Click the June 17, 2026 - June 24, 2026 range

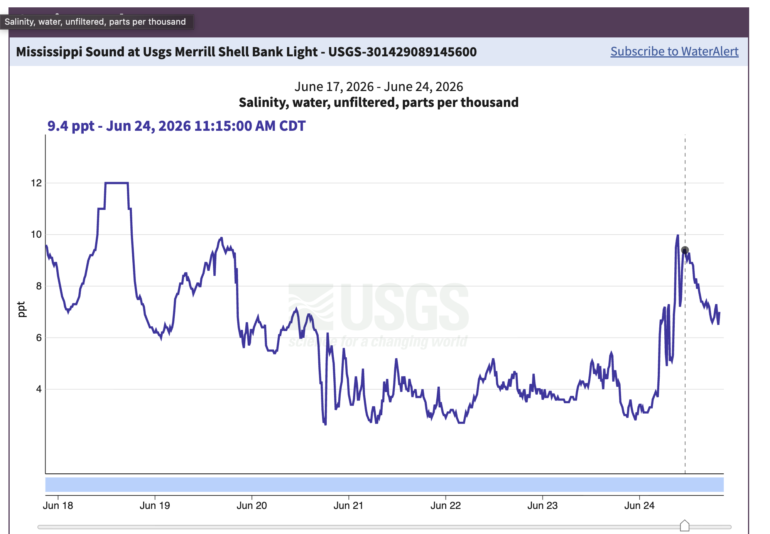click(379, 86)
